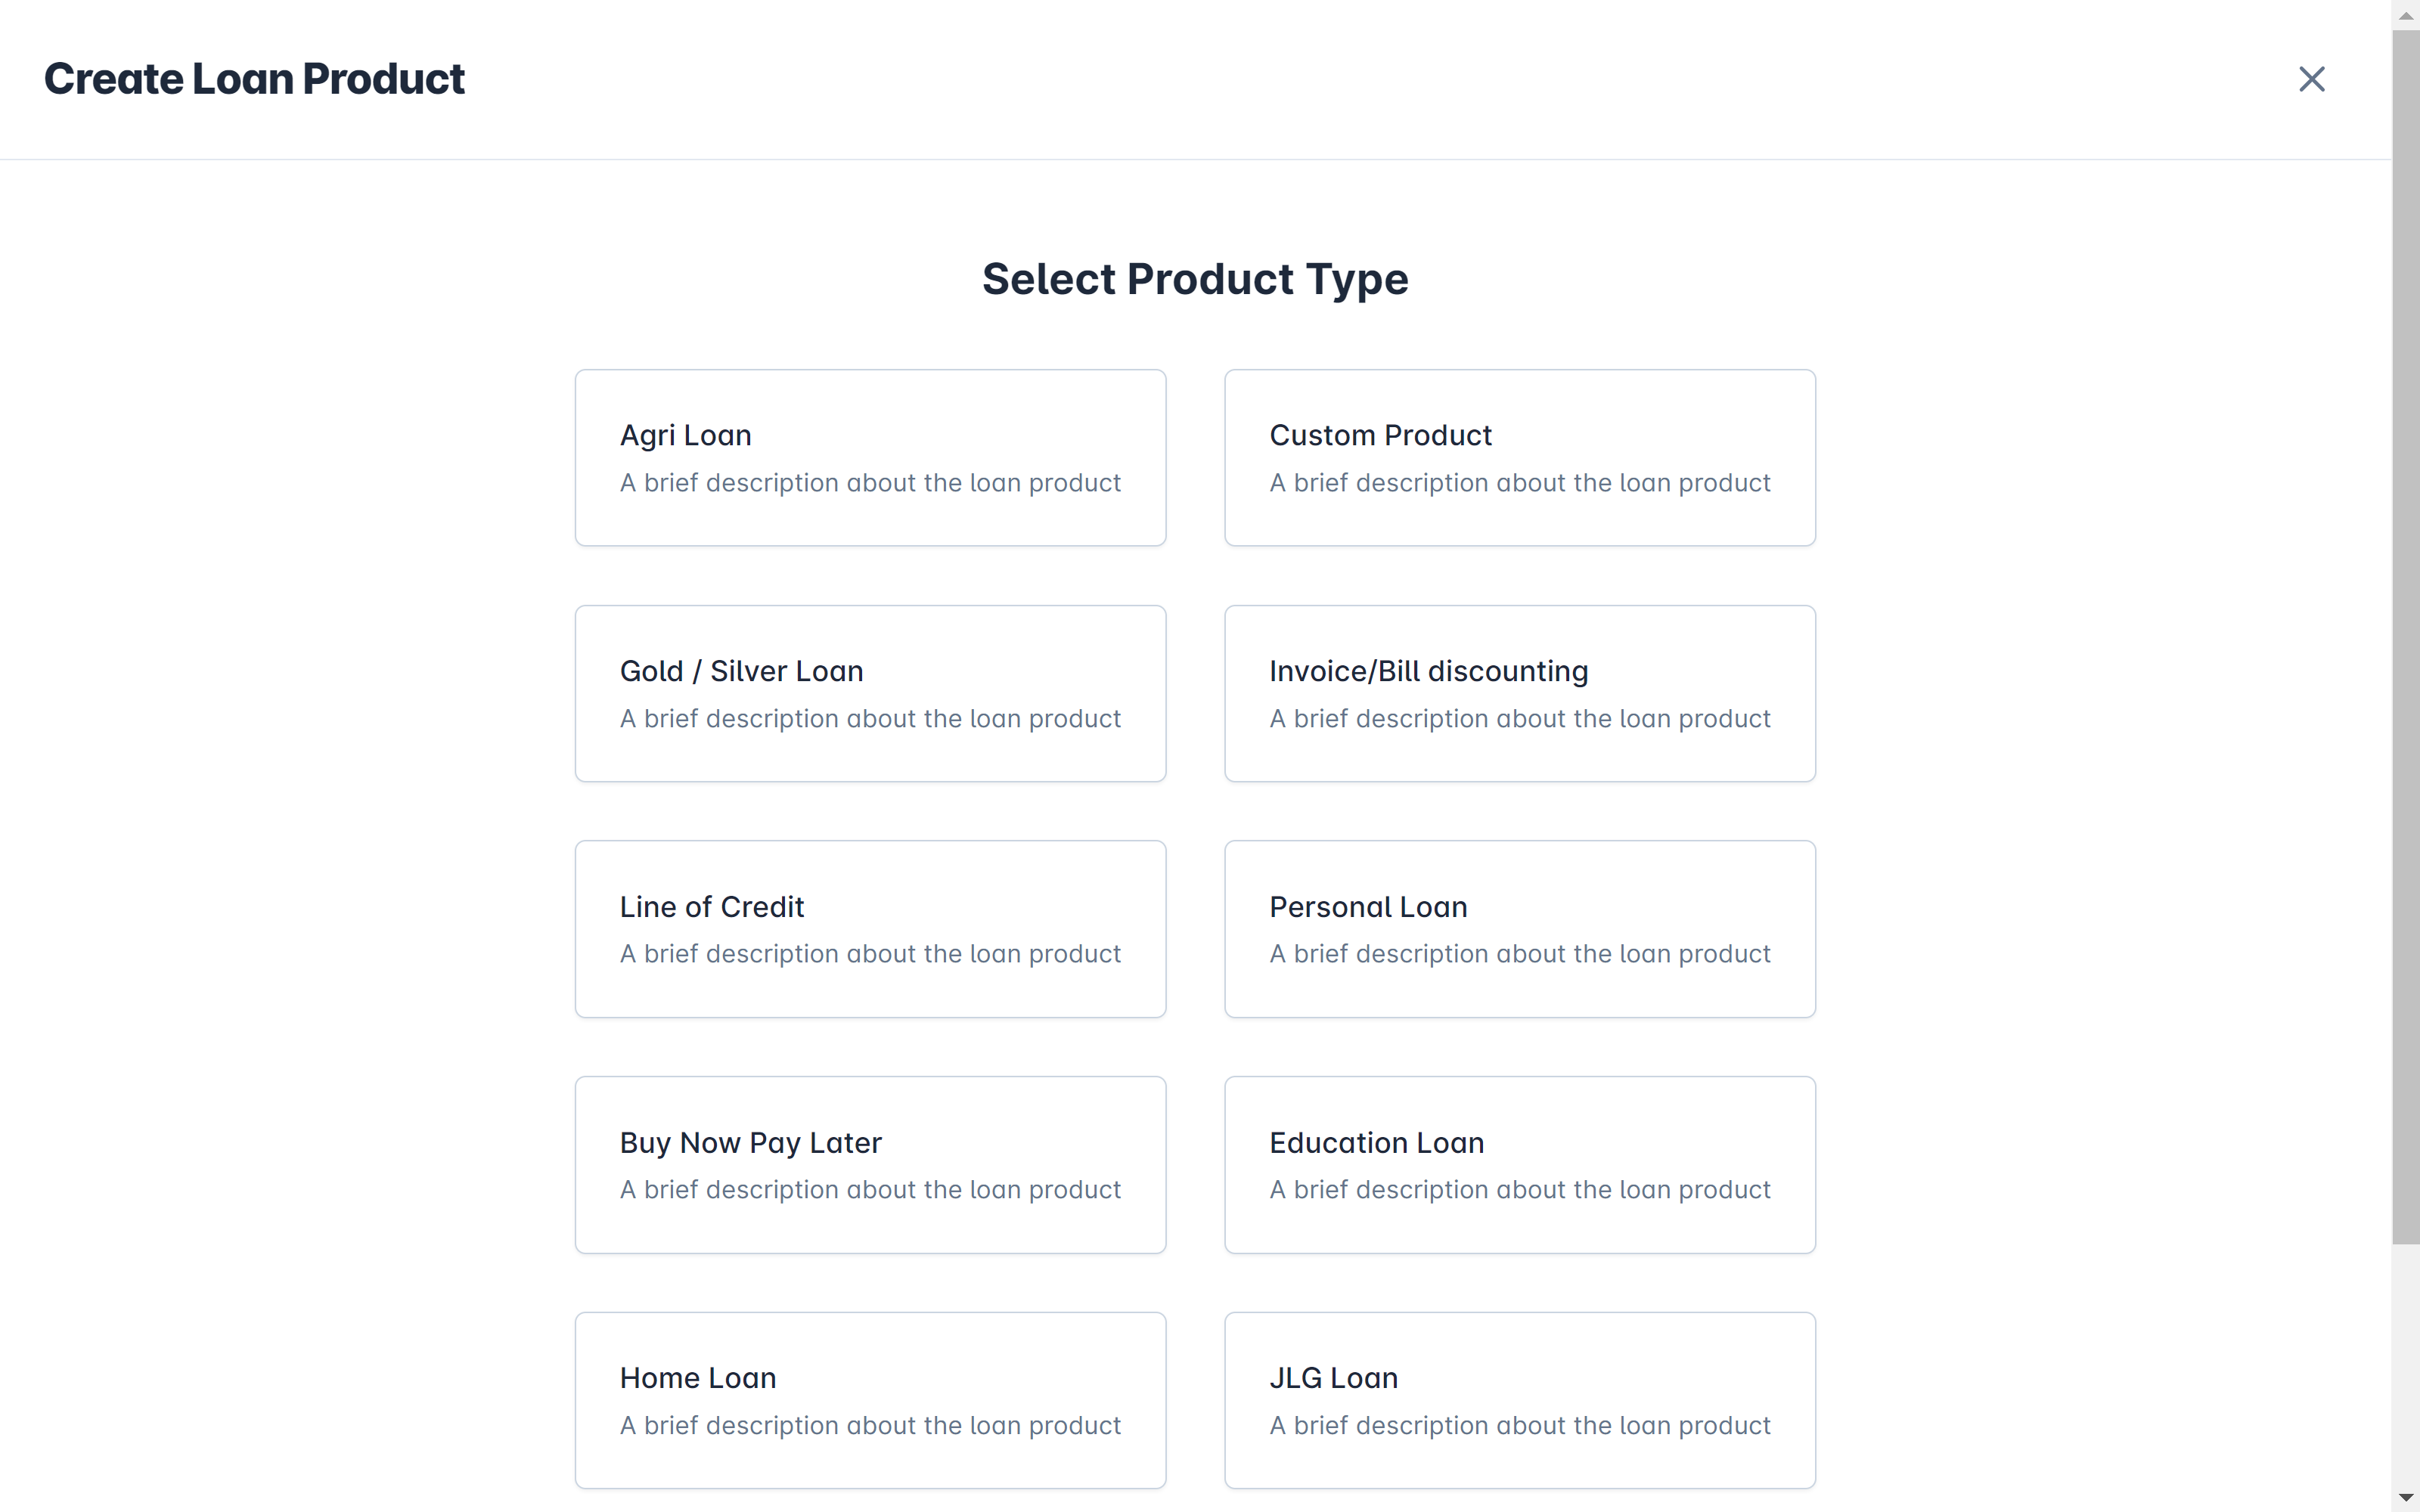Click the Agri Loan description text
2420x1512 pixels.
click(x=869, y=482)
